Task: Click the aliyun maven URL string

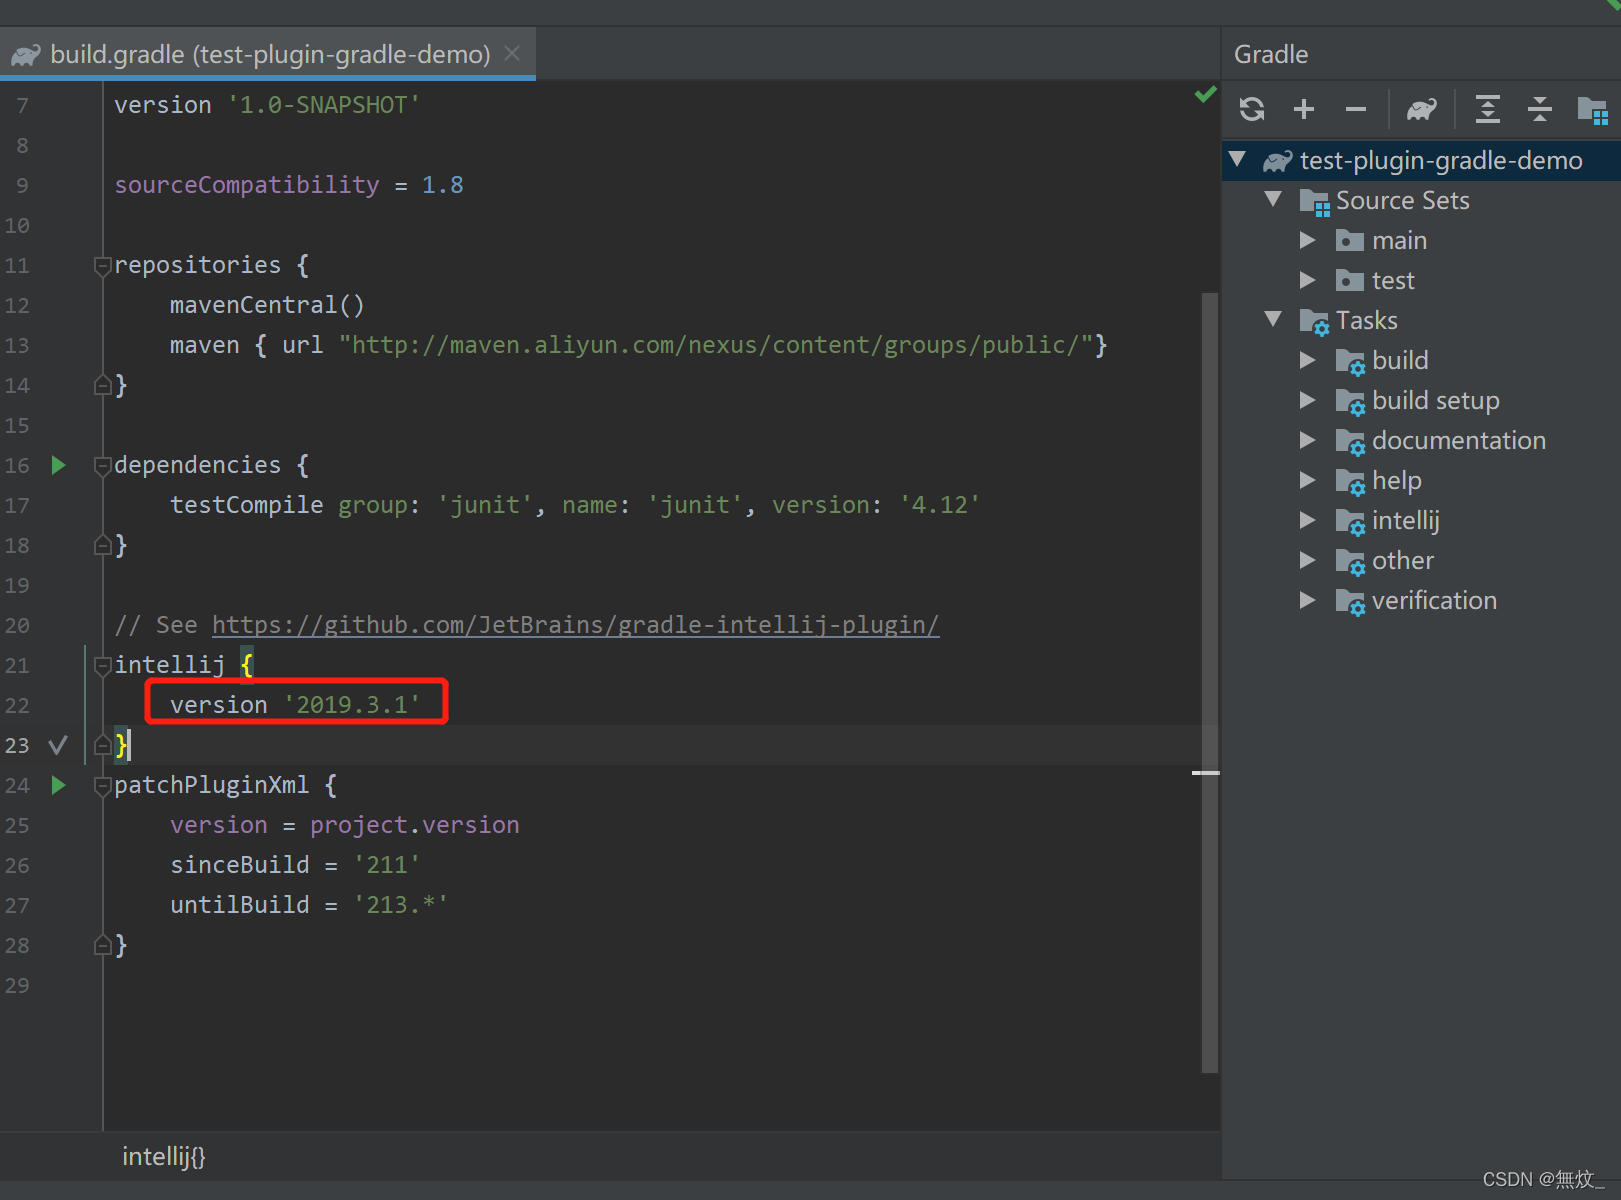Action: click(x=715, y=345)
